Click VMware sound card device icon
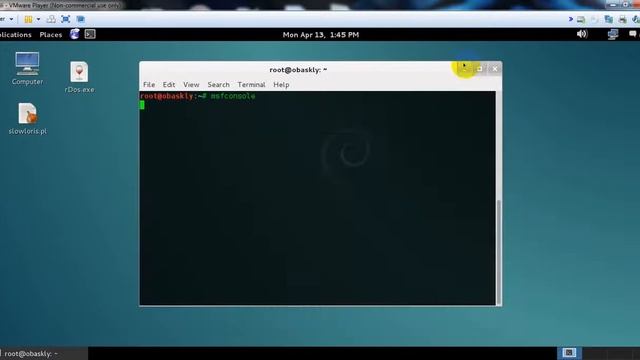The height and width of the screenshot is (360, 640). 636,19
